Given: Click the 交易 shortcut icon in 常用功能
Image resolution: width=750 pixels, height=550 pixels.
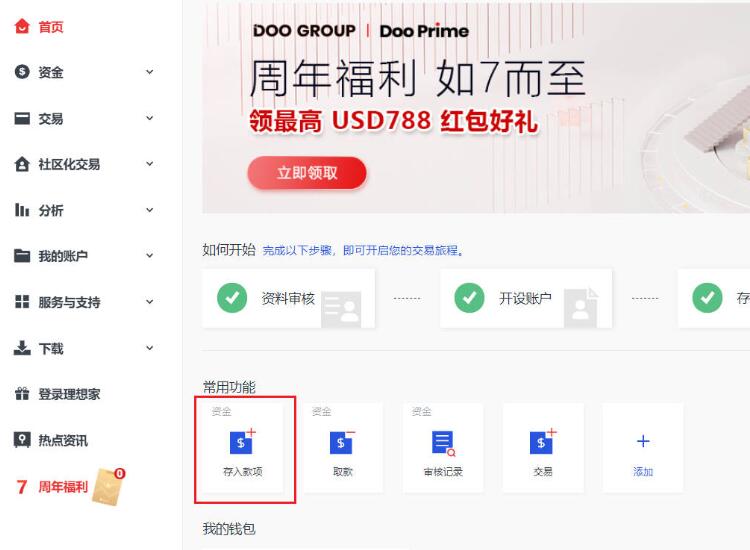Looking at the screenshot, I should tap(543, 442).
